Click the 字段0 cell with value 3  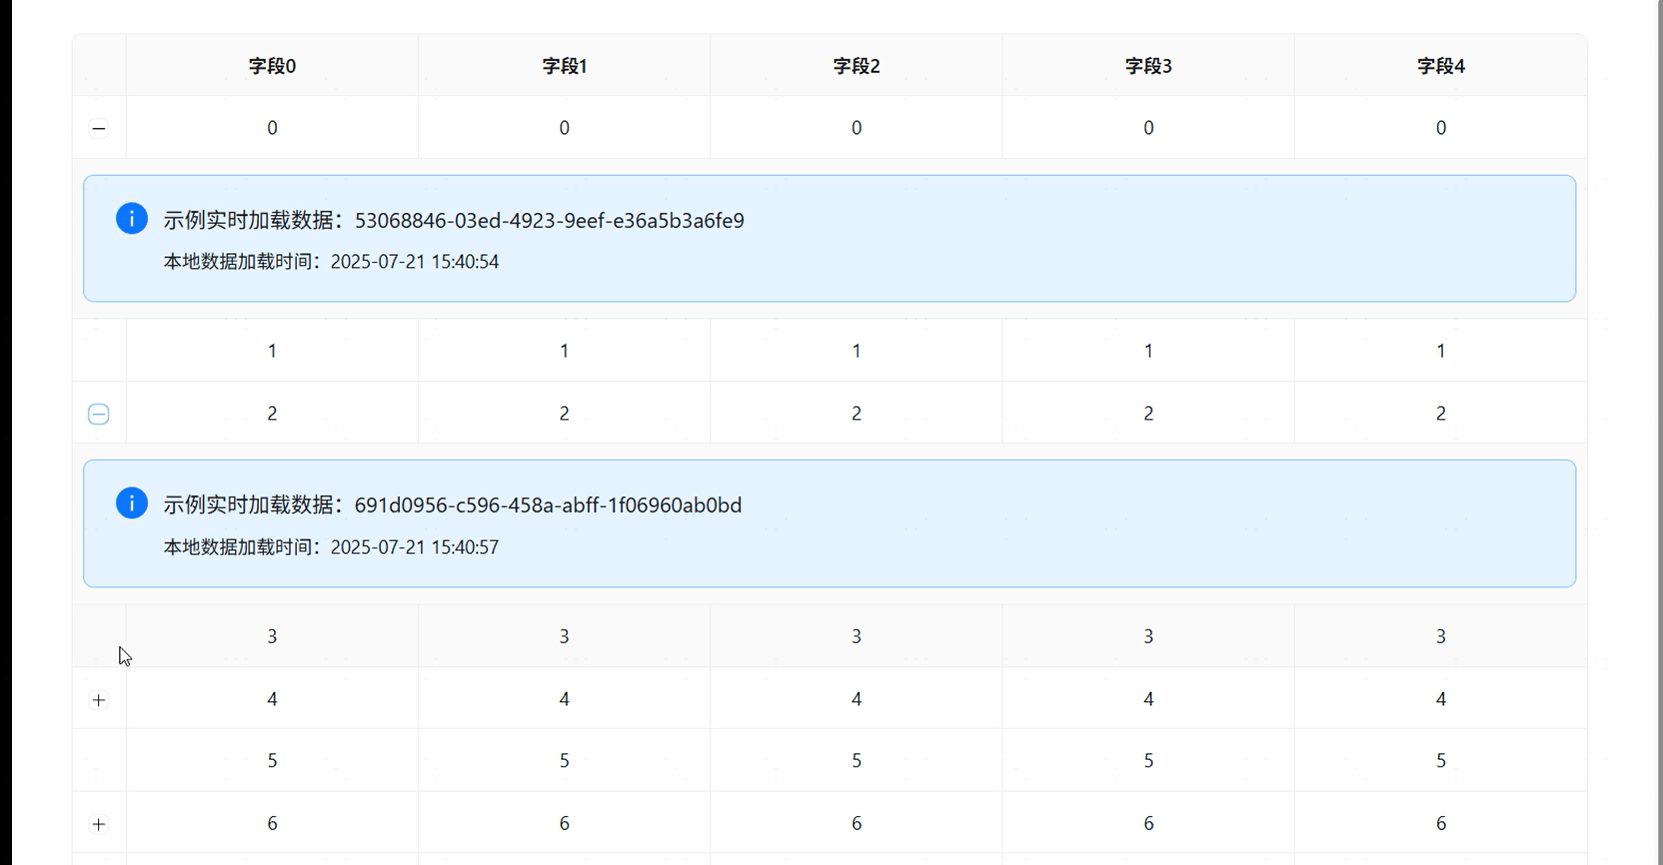(272, 636)
